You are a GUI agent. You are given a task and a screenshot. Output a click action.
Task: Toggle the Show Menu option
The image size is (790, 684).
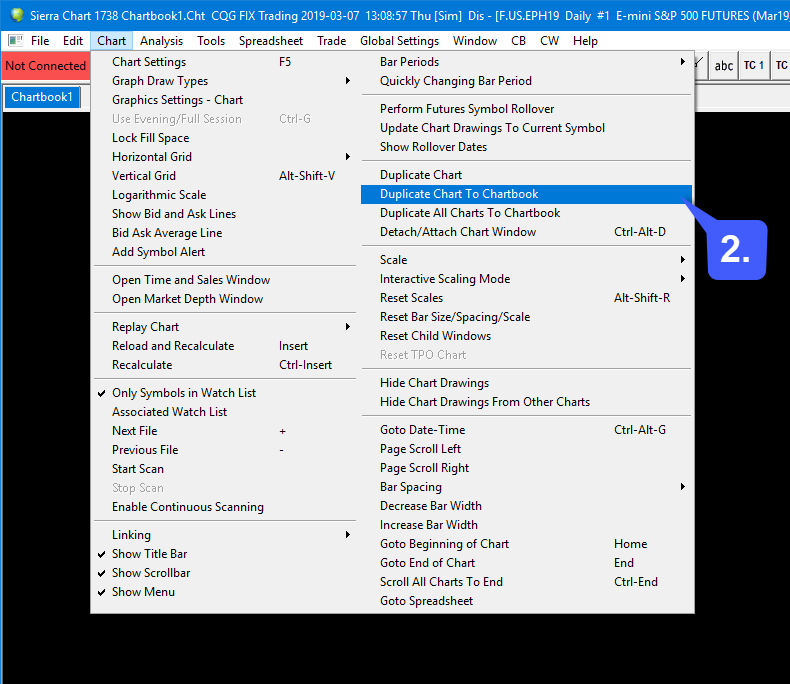(x=225, y=592)
